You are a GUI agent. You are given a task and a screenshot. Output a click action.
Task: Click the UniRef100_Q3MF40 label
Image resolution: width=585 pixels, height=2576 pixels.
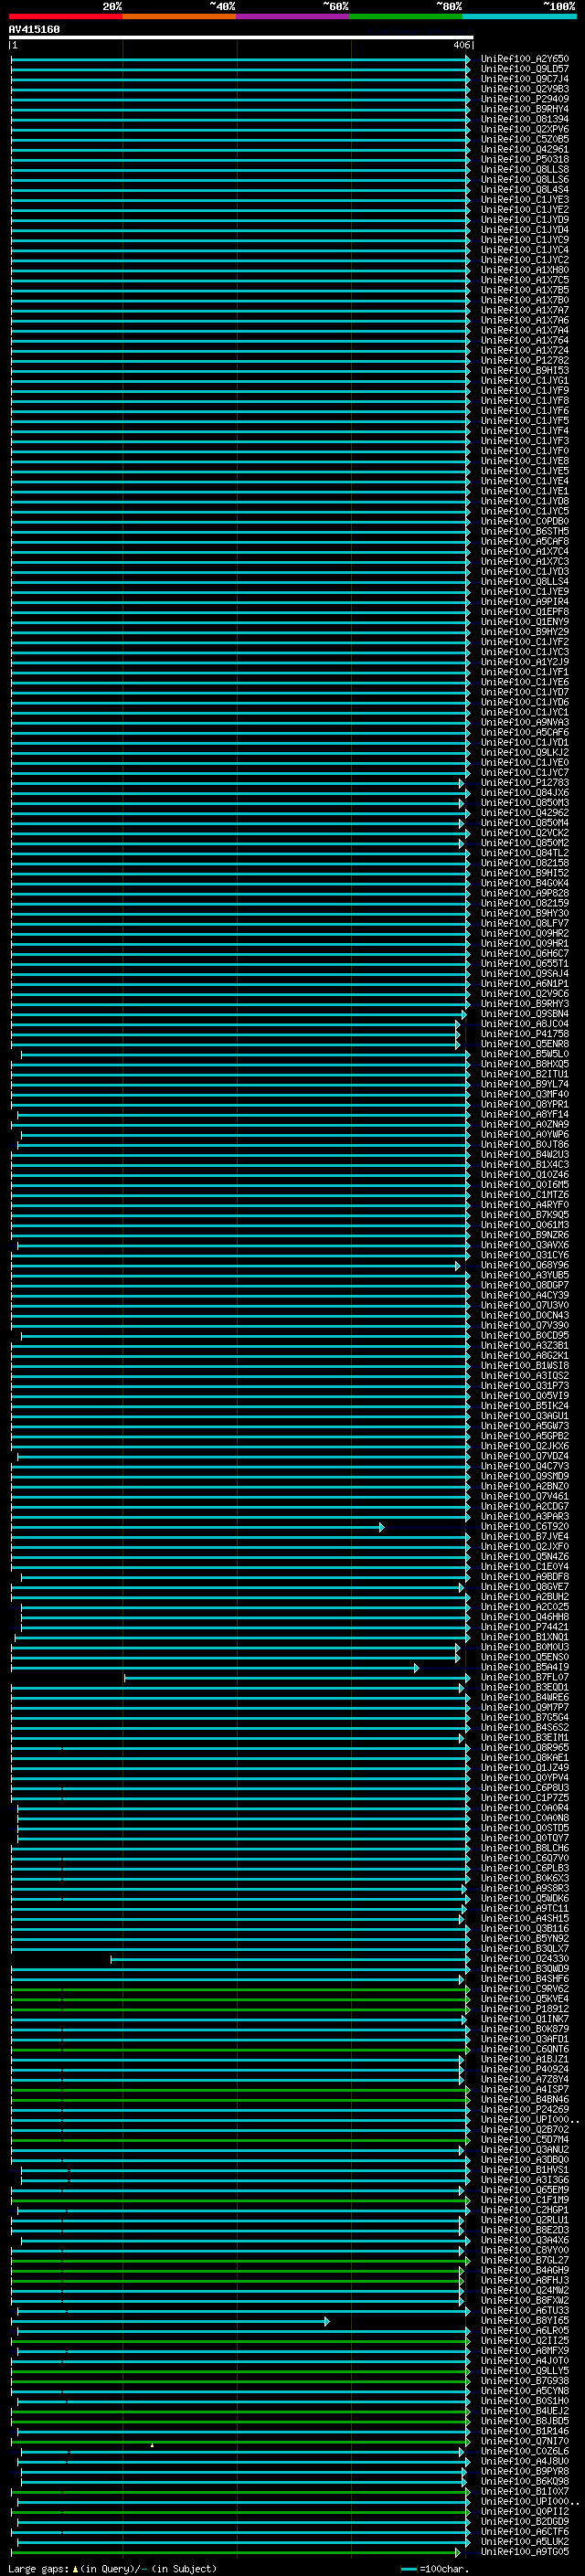point(525,1094)
